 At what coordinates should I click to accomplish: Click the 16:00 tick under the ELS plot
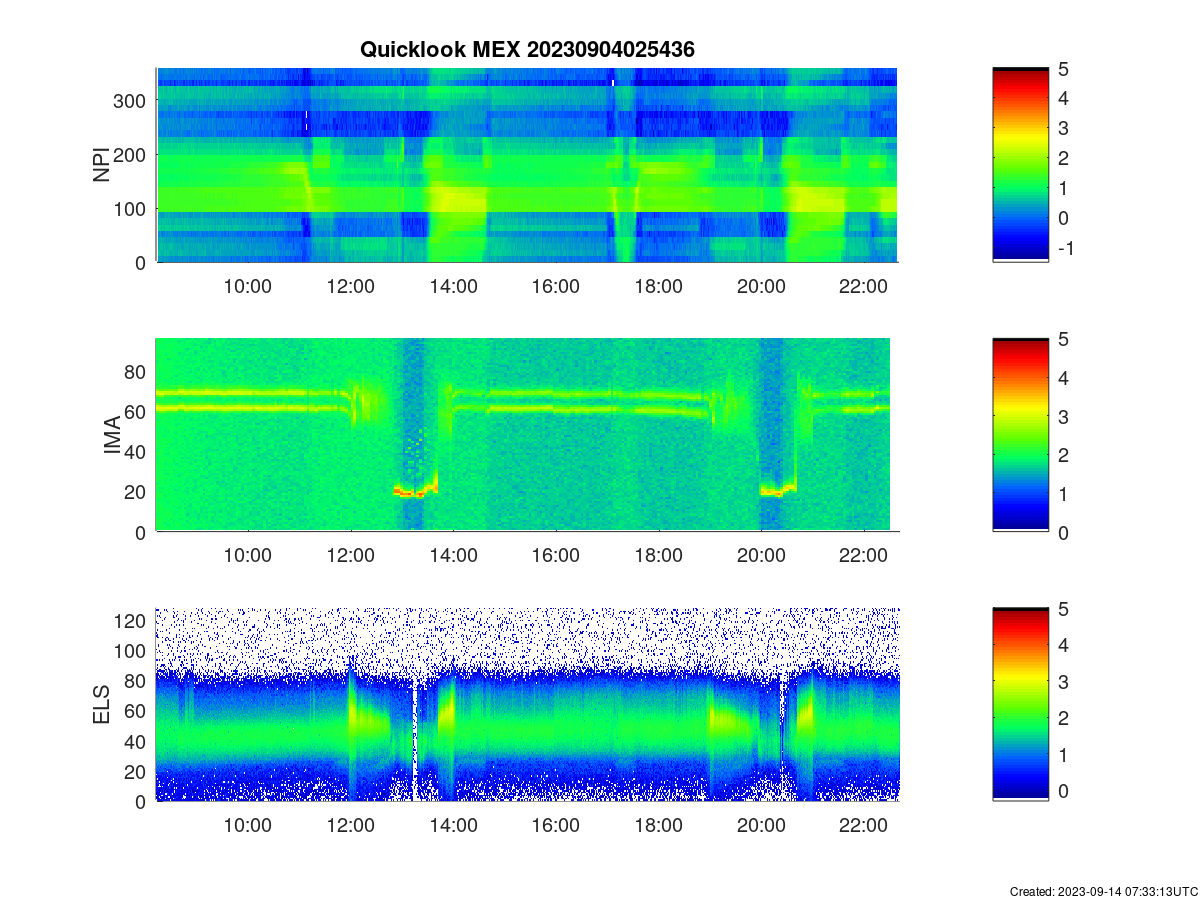556,826
